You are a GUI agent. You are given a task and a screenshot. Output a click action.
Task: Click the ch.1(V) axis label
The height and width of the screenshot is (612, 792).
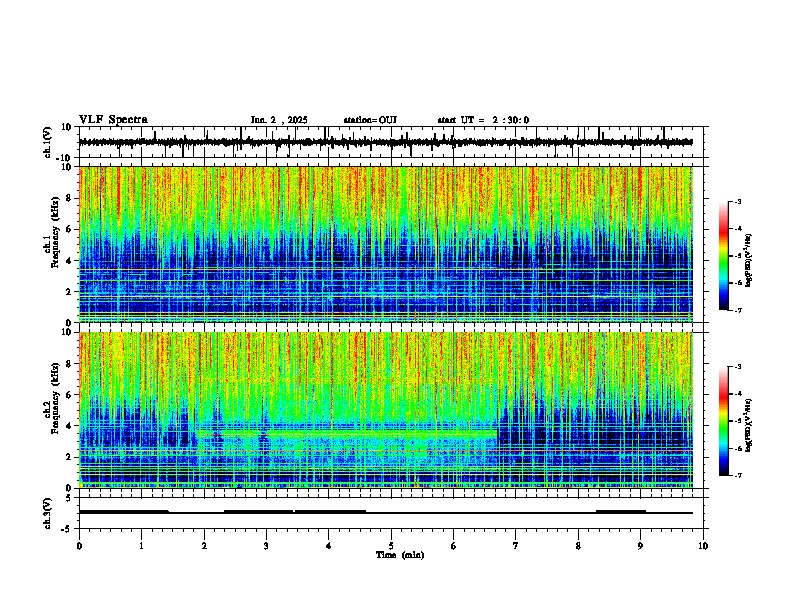(x=48, y=142)
